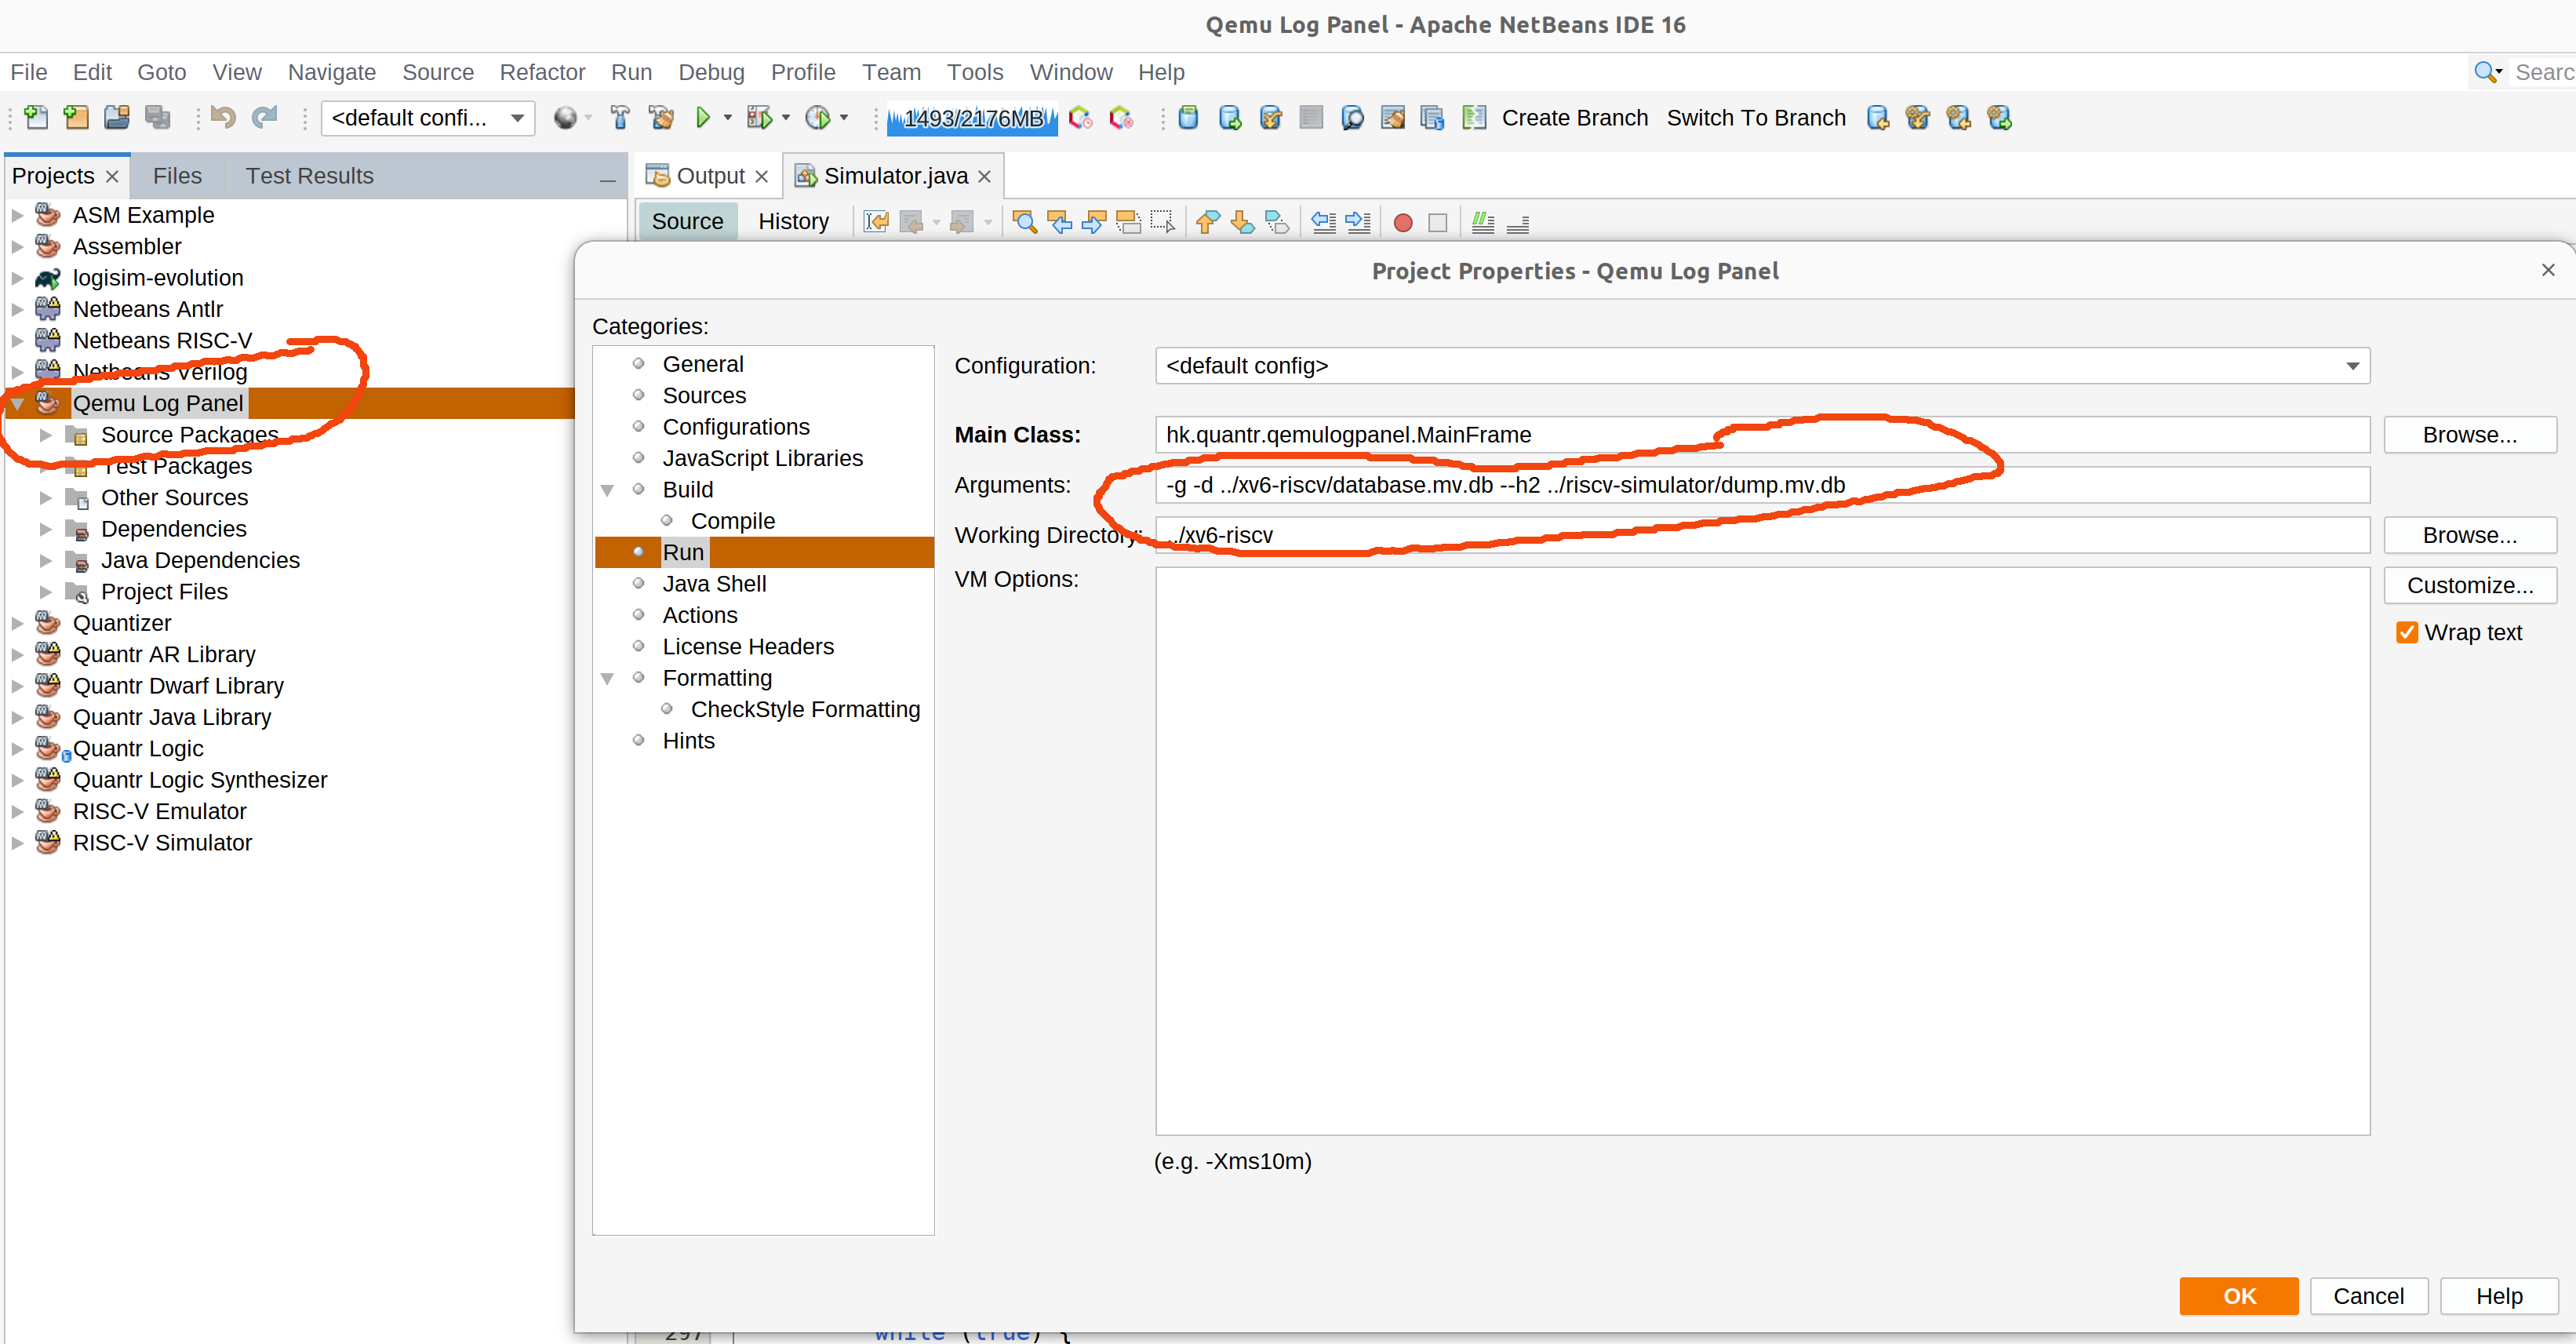Screen dimensions: 2576x1344
Task: Click the globe browser icon in toolbar
Action: point(565,118)
